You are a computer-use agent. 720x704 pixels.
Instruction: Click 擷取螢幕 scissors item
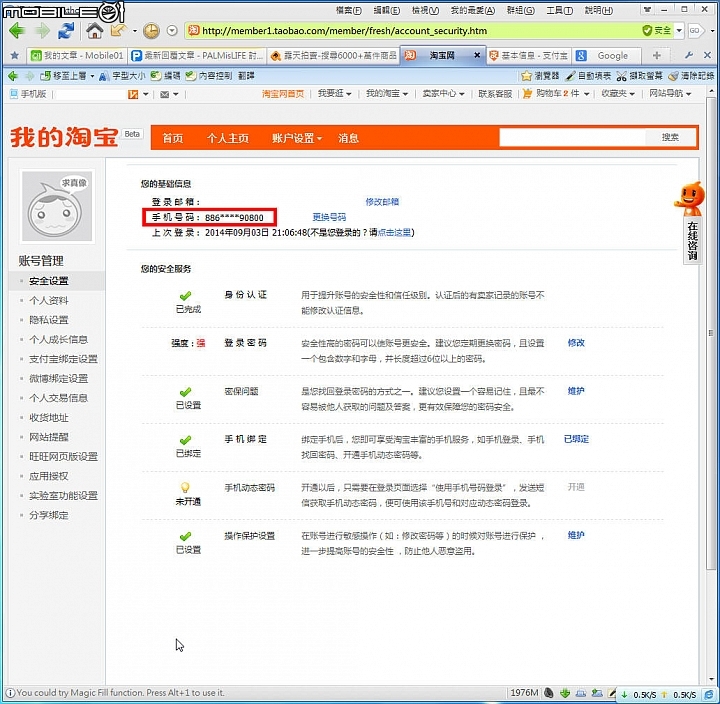[640, 76]
